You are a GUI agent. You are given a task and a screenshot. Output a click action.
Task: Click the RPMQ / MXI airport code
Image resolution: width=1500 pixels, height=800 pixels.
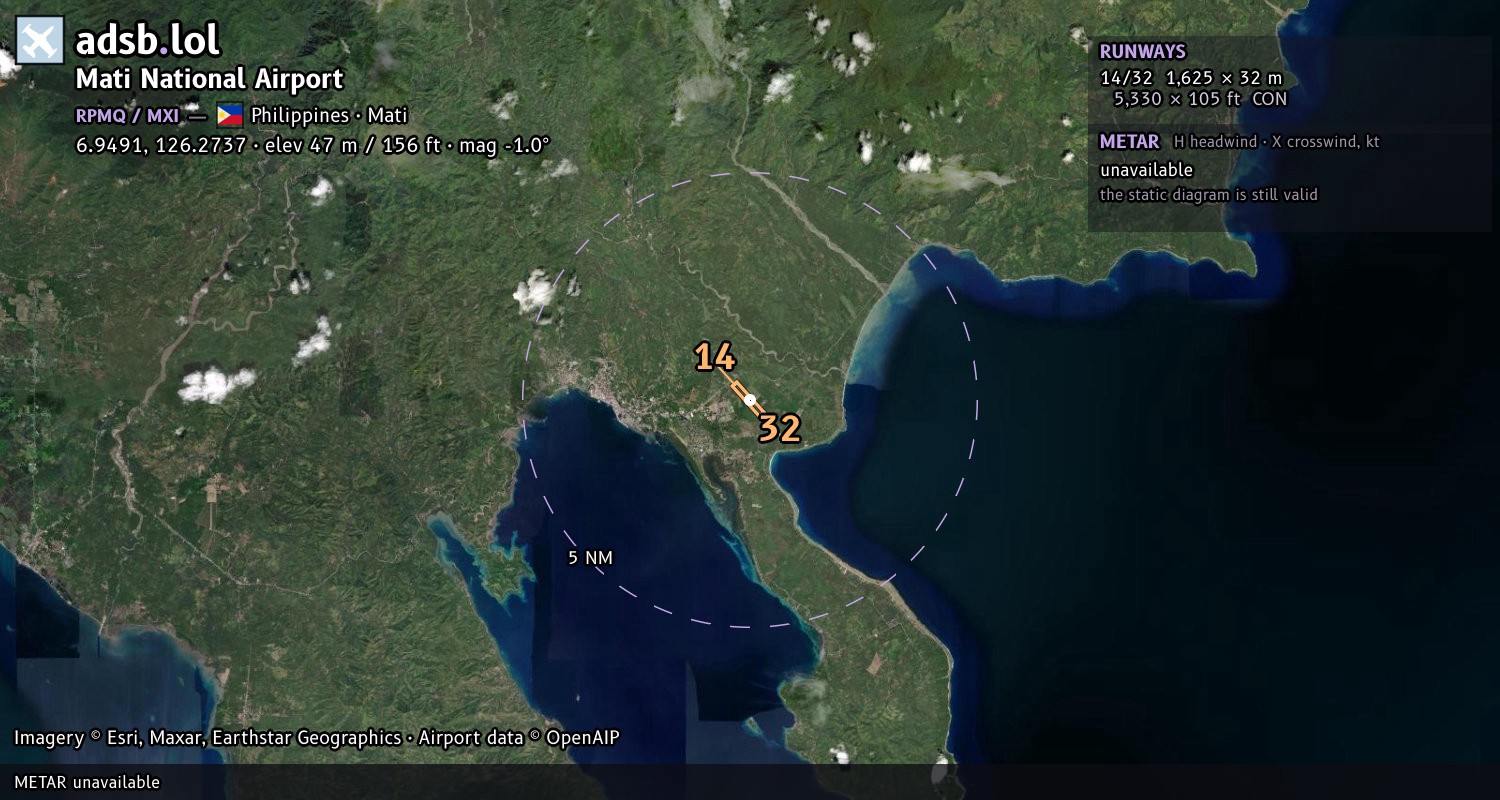(x=127, y=115)
